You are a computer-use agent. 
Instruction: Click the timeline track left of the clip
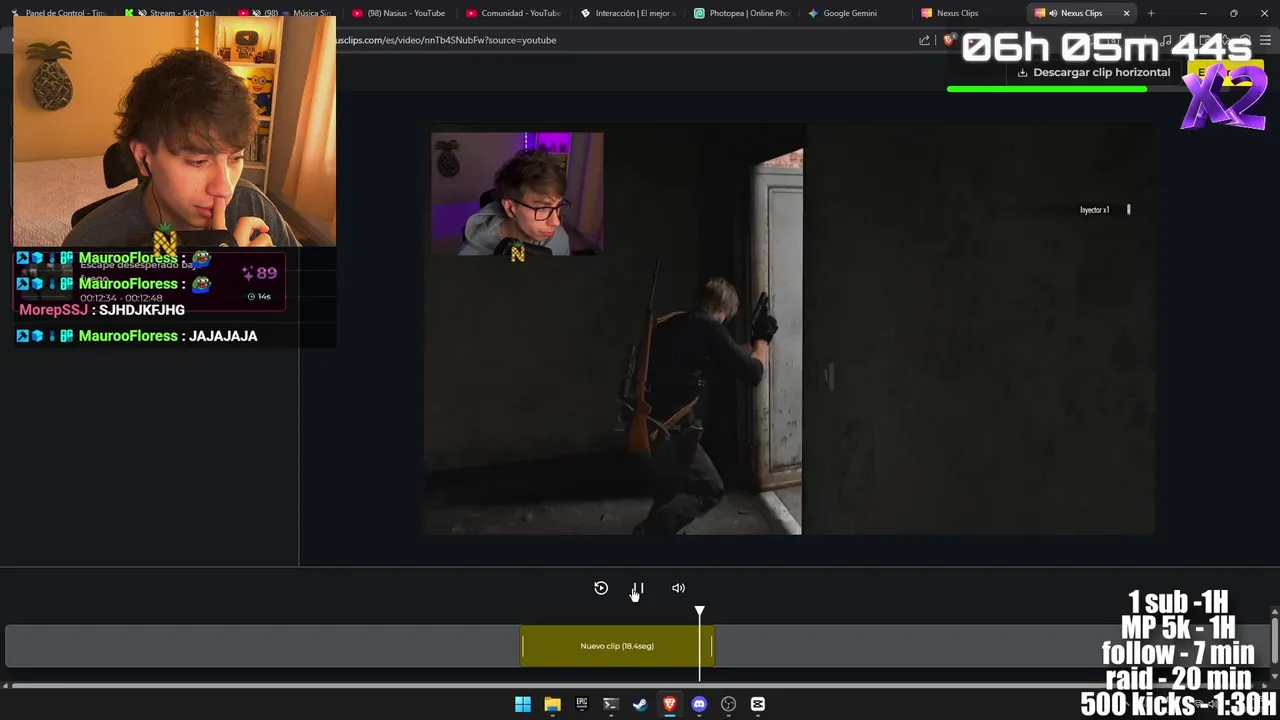click(262, 646)
